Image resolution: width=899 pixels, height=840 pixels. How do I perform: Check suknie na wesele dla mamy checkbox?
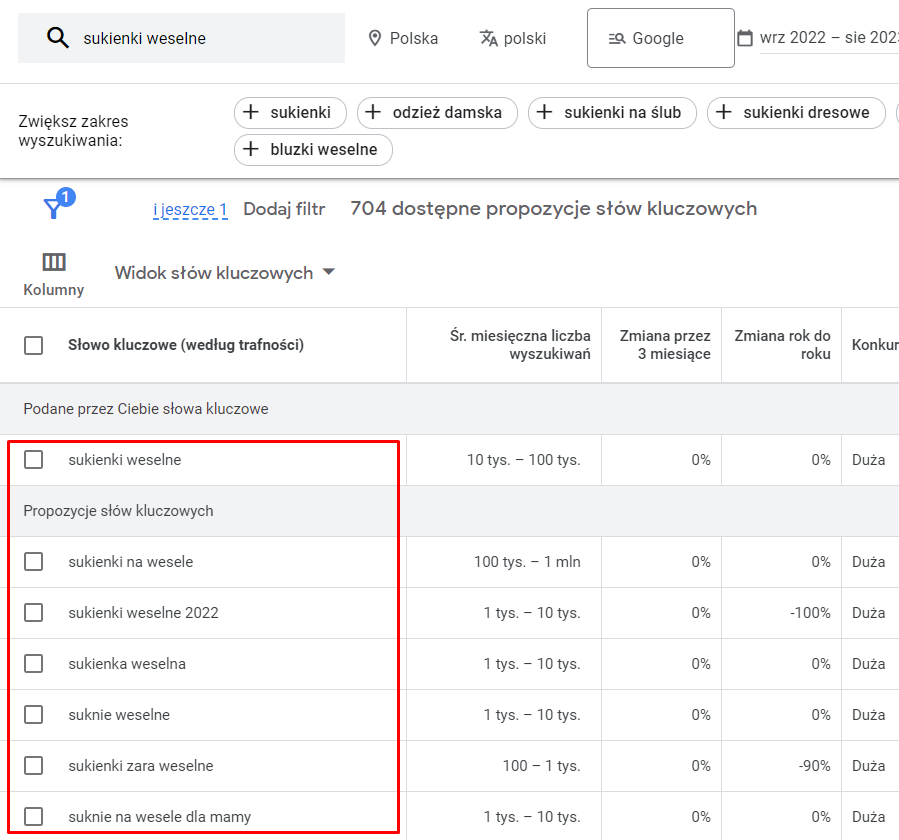click(33, 816)
